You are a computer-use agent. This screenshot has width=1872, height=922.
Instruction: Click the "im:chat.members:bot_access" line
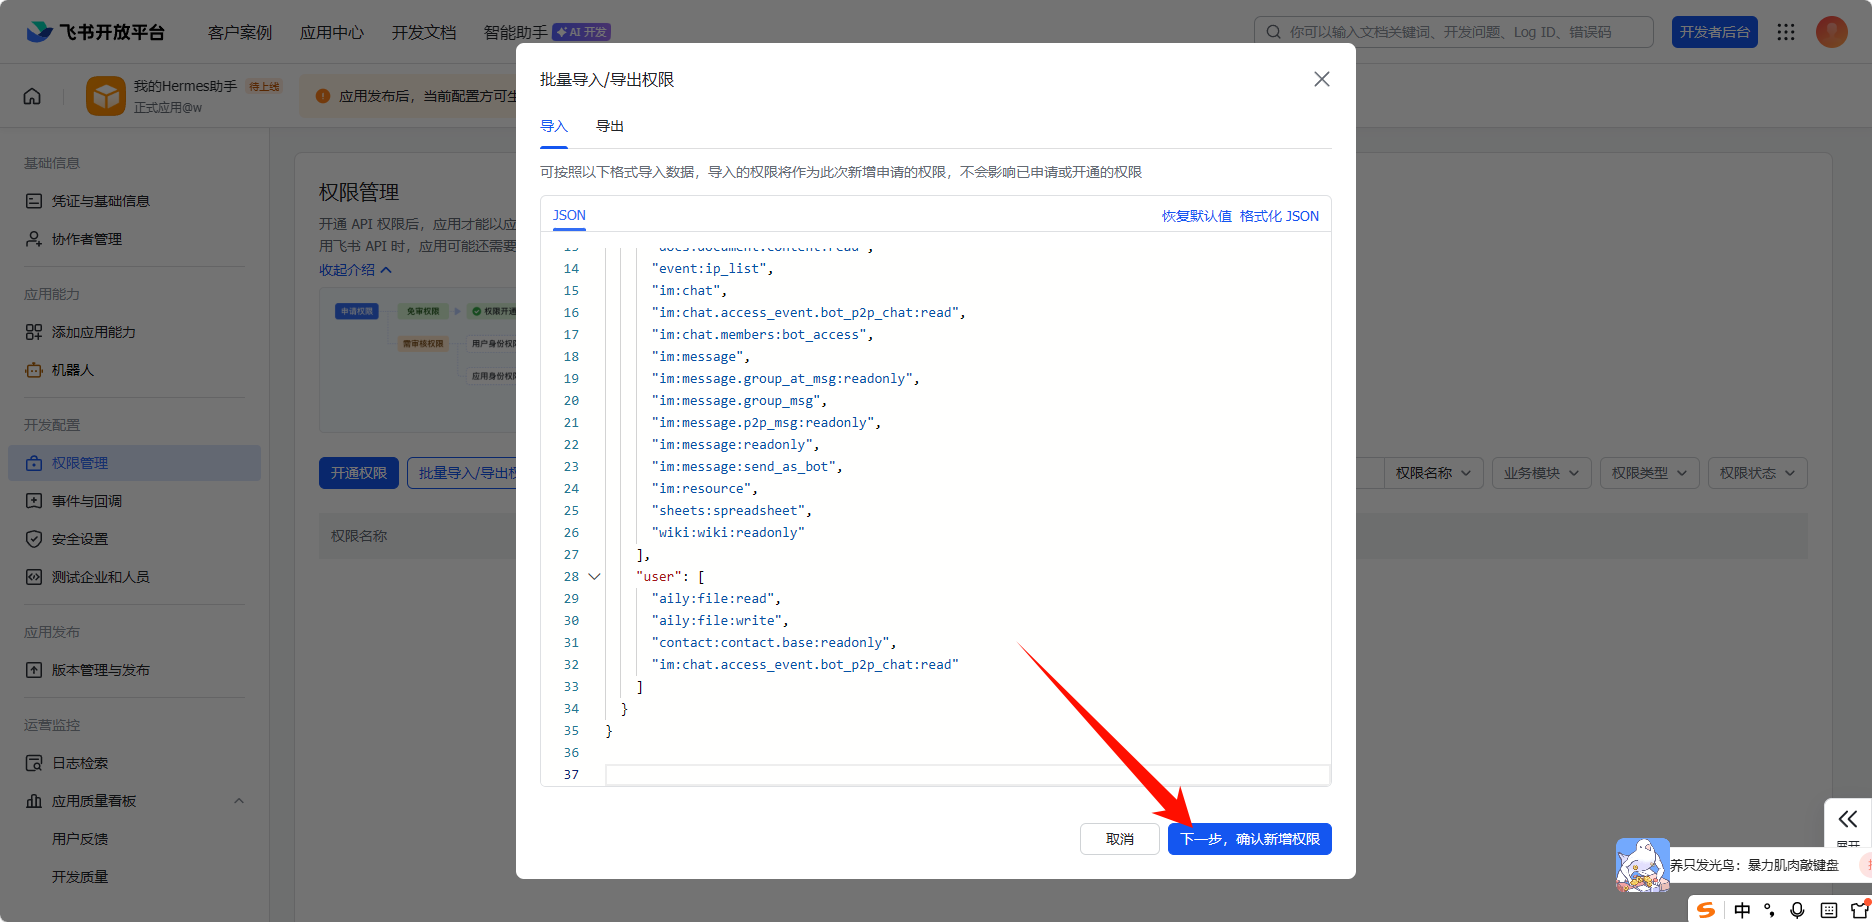point(763,334)
